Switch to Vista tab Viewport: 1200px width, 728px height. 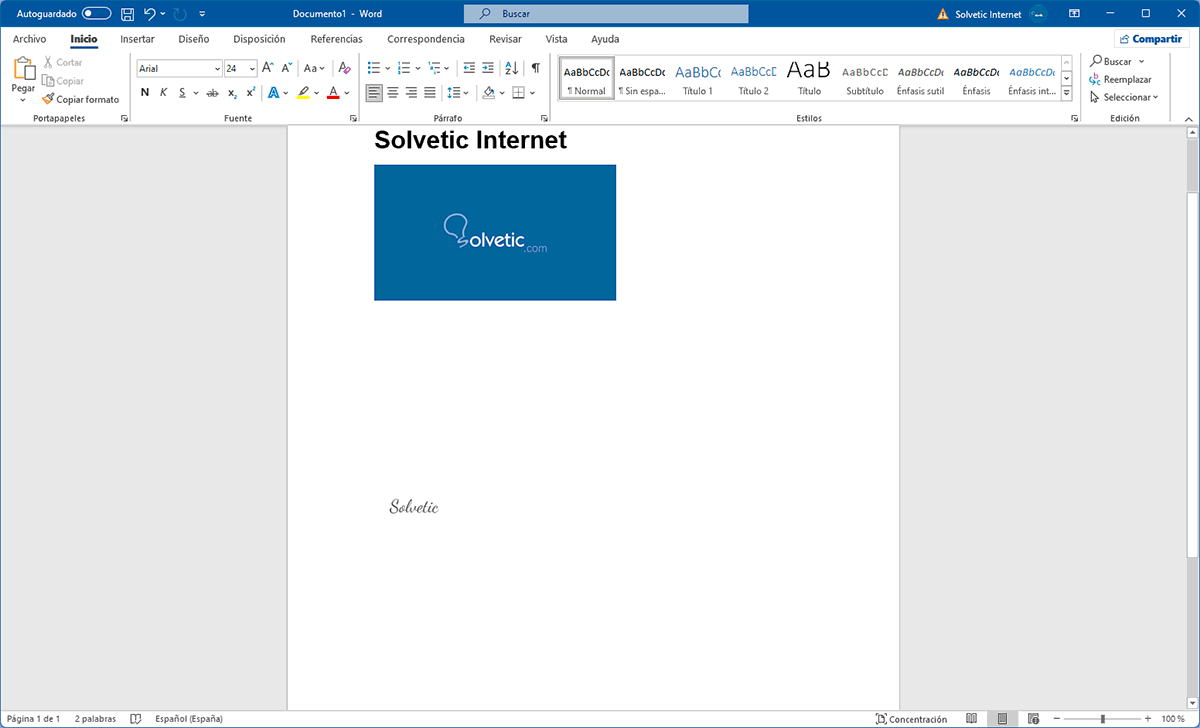pyautogui.click(x=556, y=39)
